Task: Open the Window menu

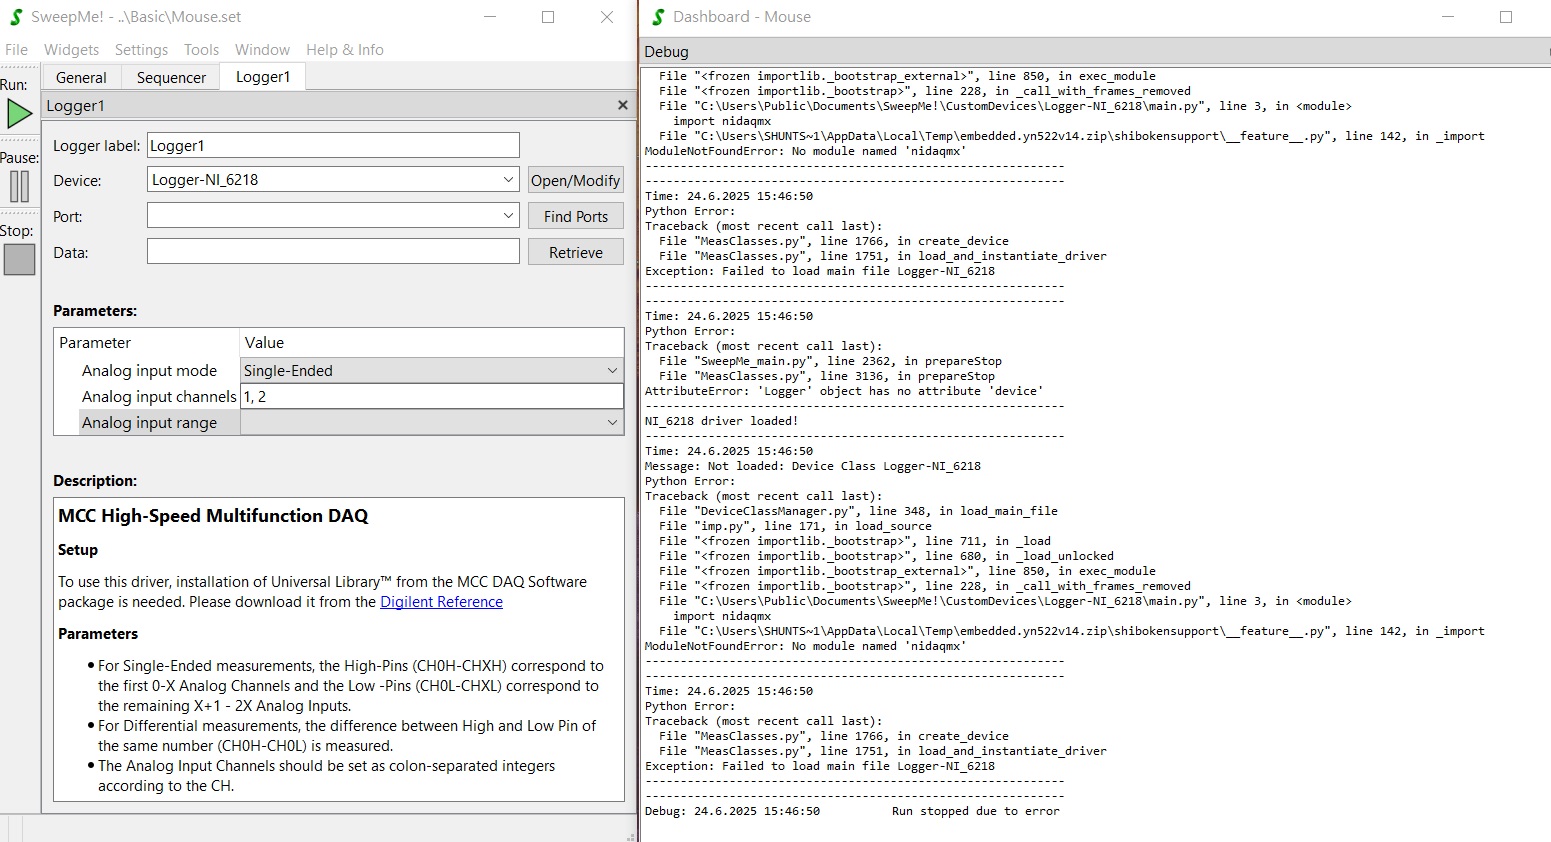Action: point(262,50)
